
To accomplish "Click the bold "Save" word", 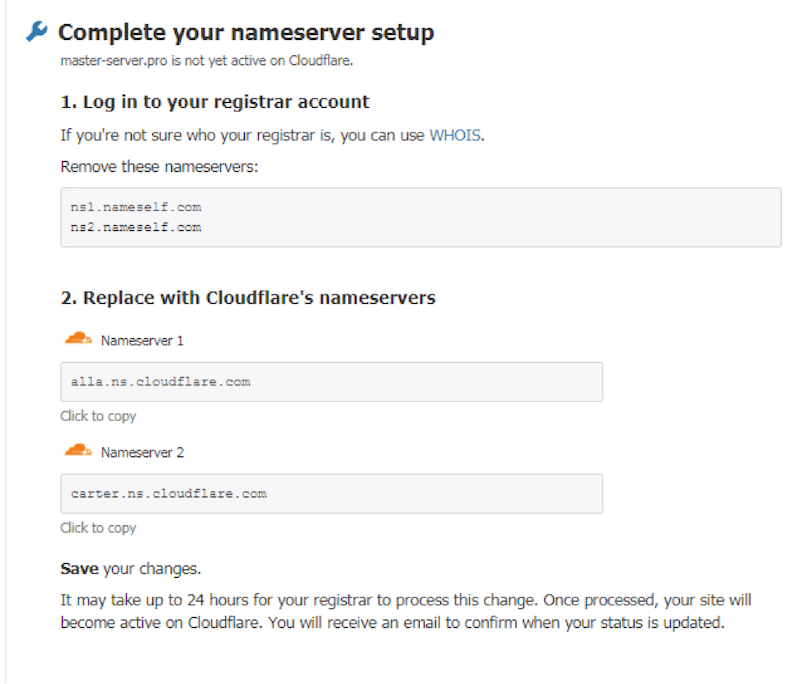I will tap(79, 569).
